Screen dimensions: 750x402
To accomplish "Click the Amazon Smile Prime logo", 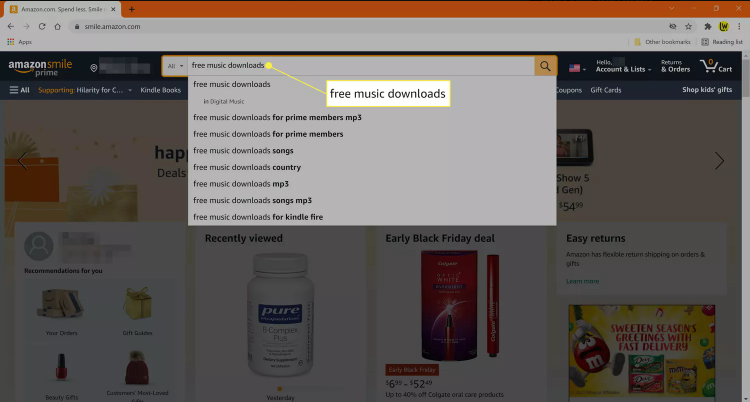I will tap(40, 67).
